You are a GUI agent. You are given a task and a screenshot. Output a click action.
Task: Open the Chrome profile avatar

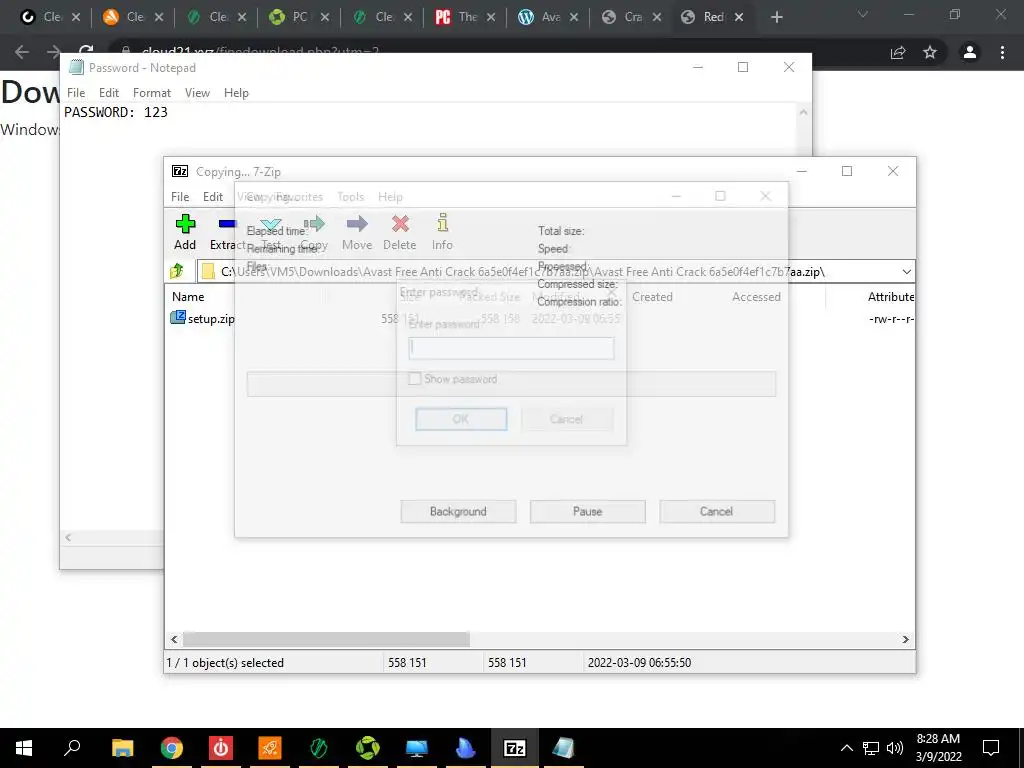coord(970,52)
